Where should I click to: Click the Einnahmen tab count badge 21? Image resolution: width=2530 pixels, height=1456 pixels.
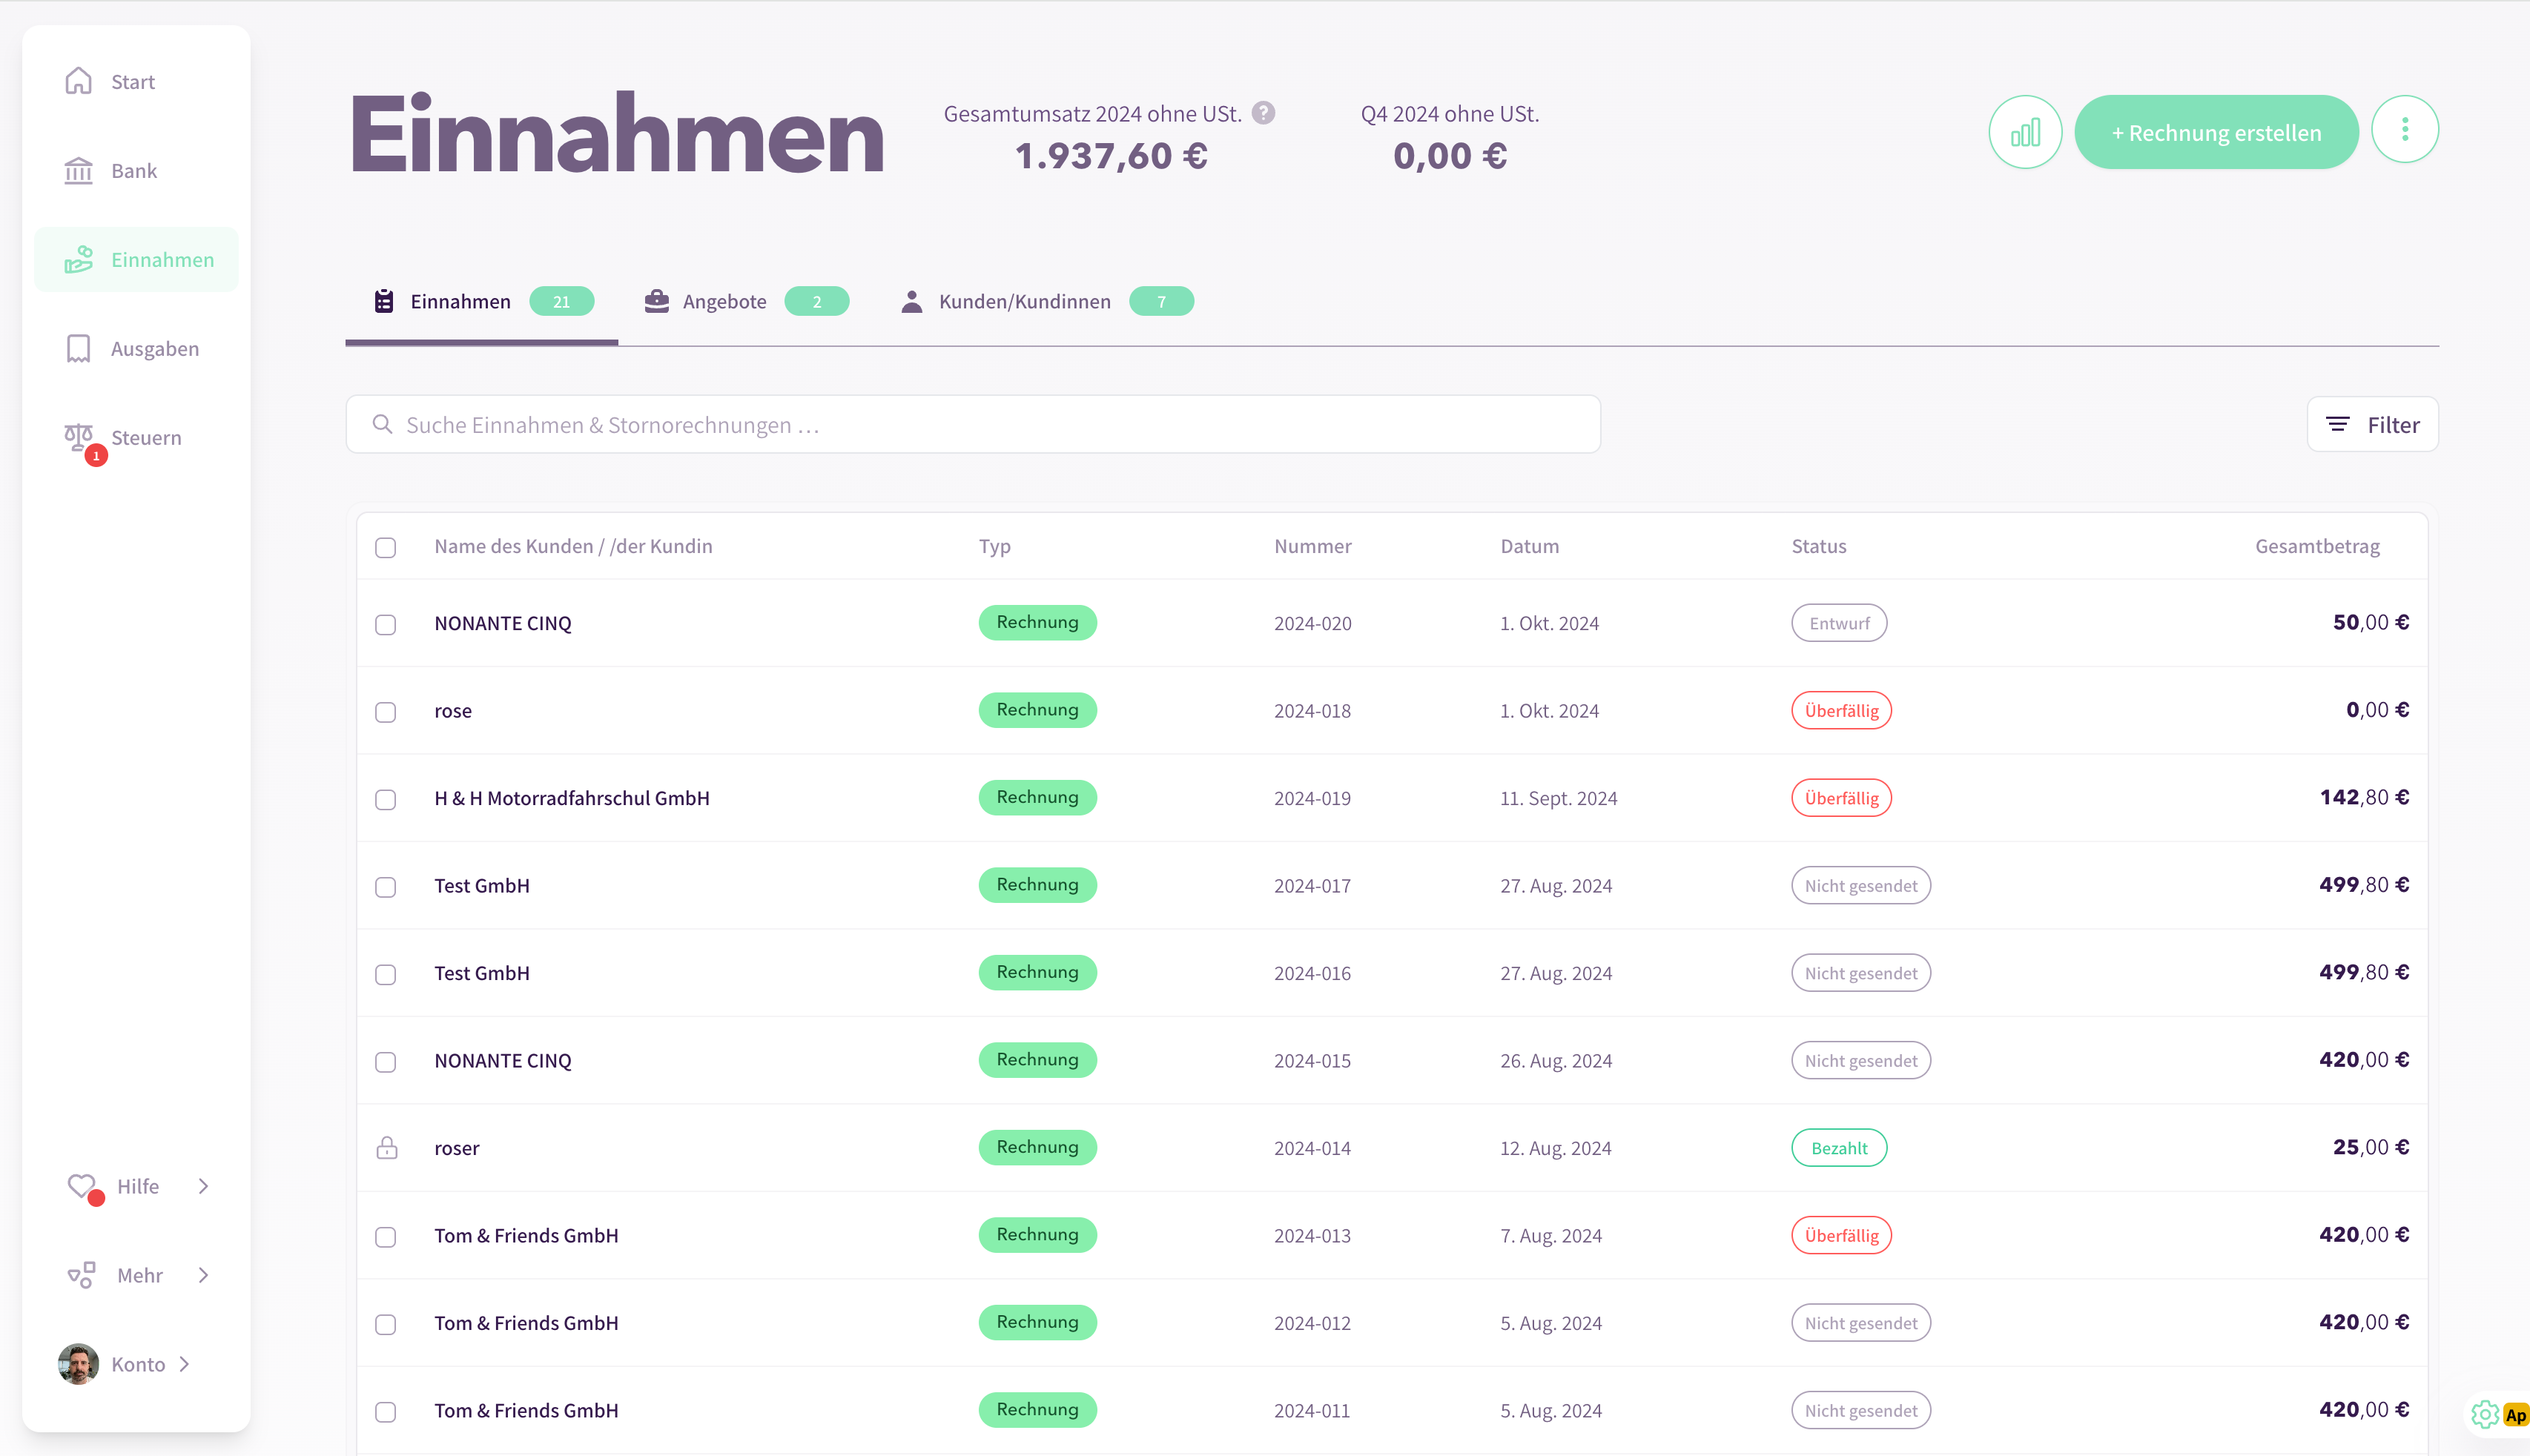tap(561, 301)
